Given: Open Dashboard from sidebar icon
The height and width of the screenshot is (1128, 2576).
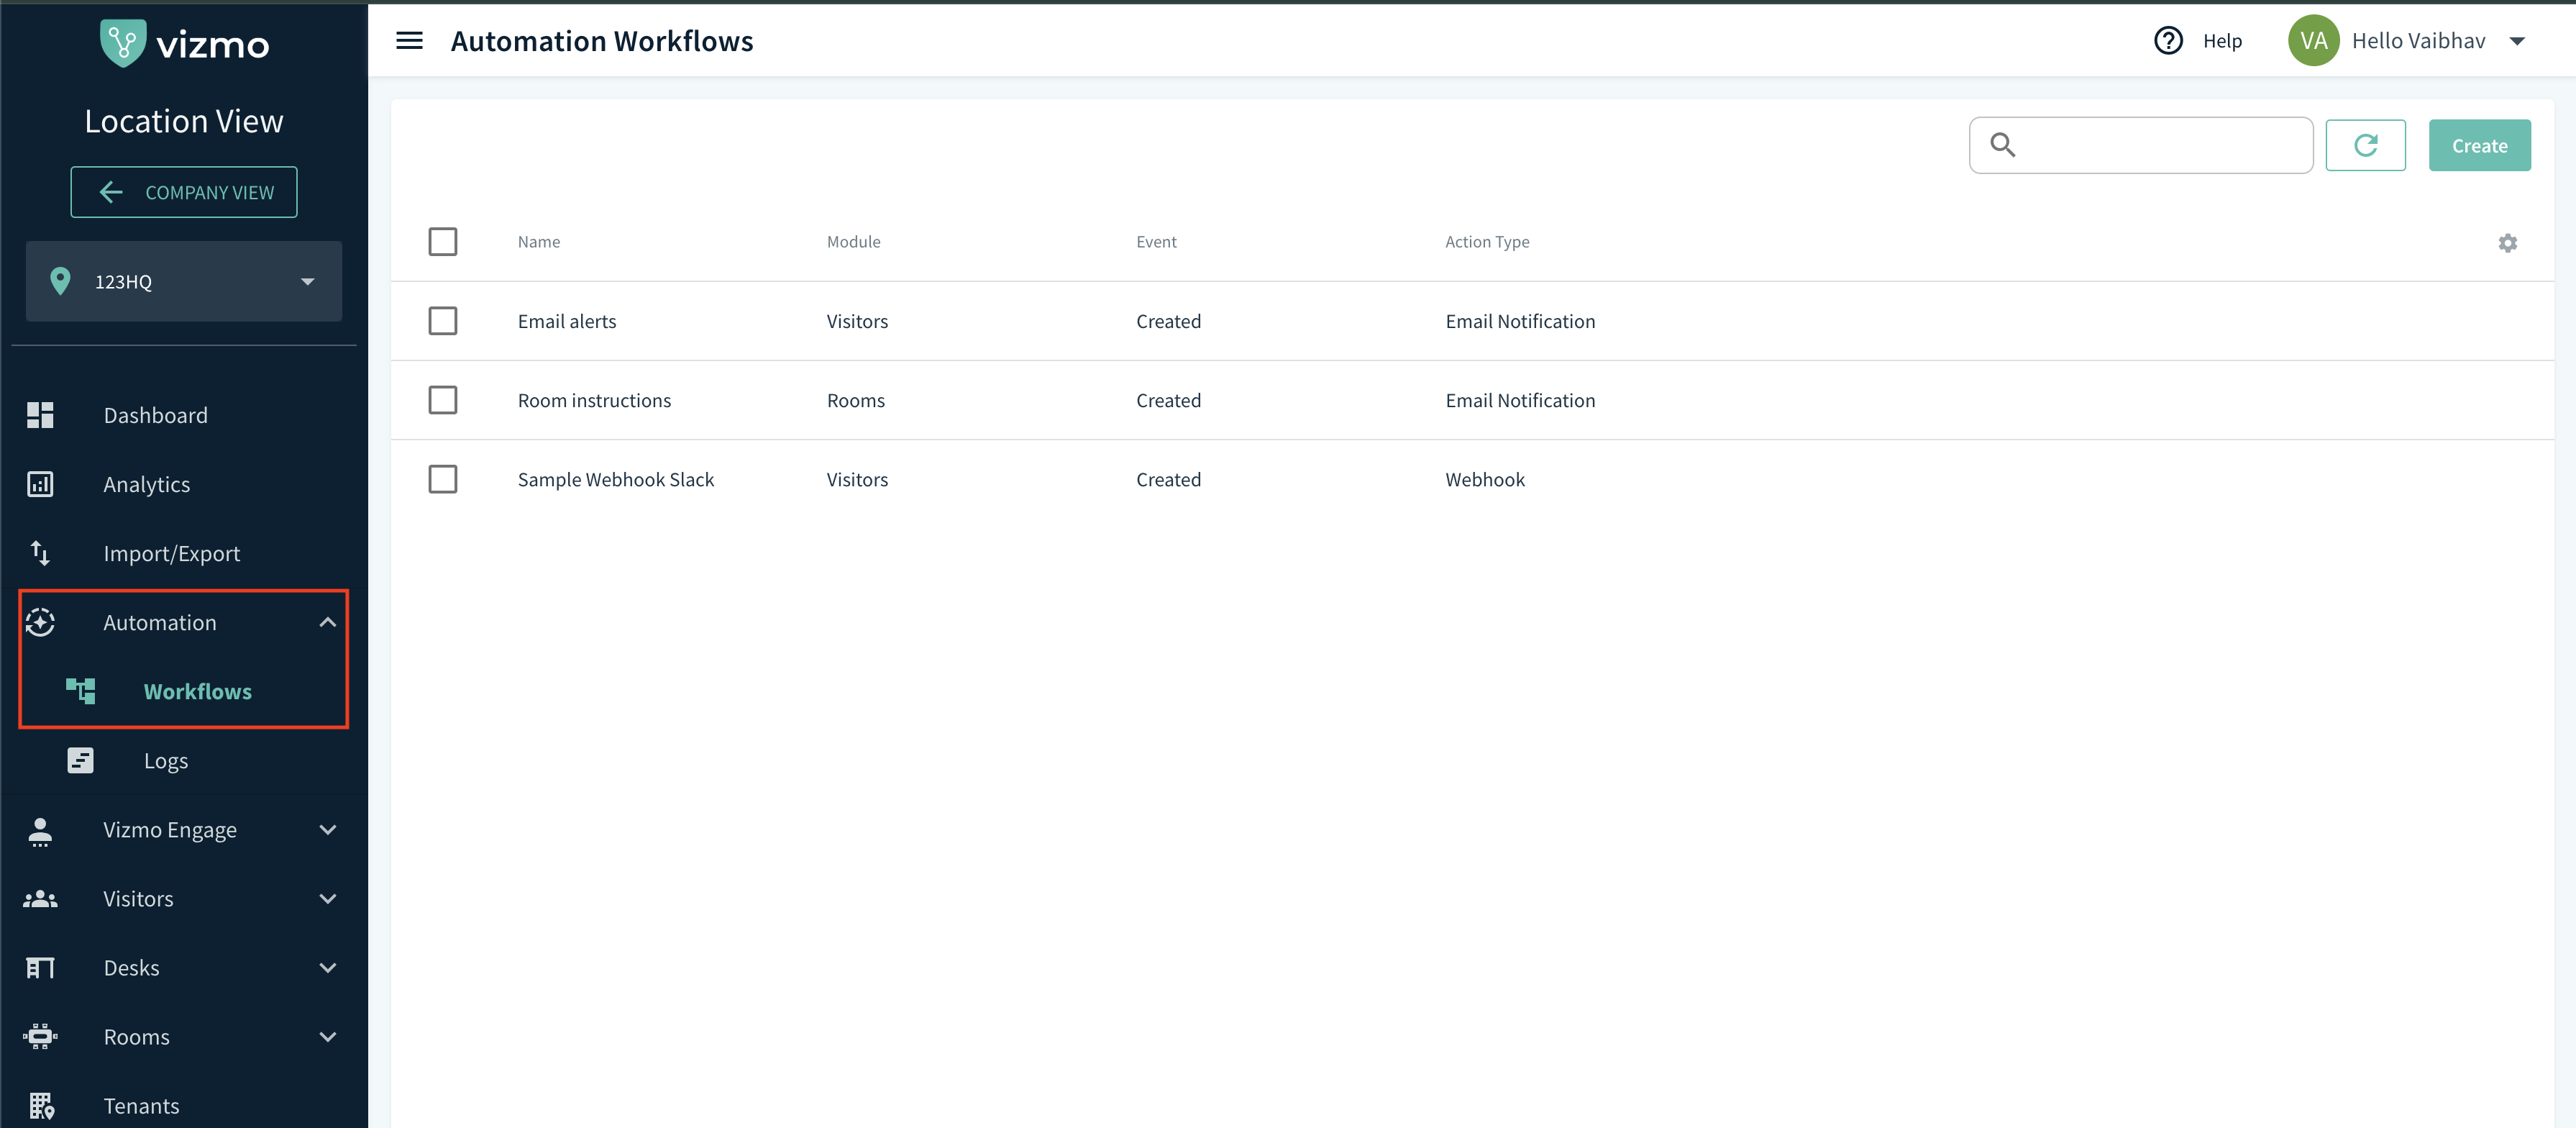Looking at the screenshot, I should [40, 415].
